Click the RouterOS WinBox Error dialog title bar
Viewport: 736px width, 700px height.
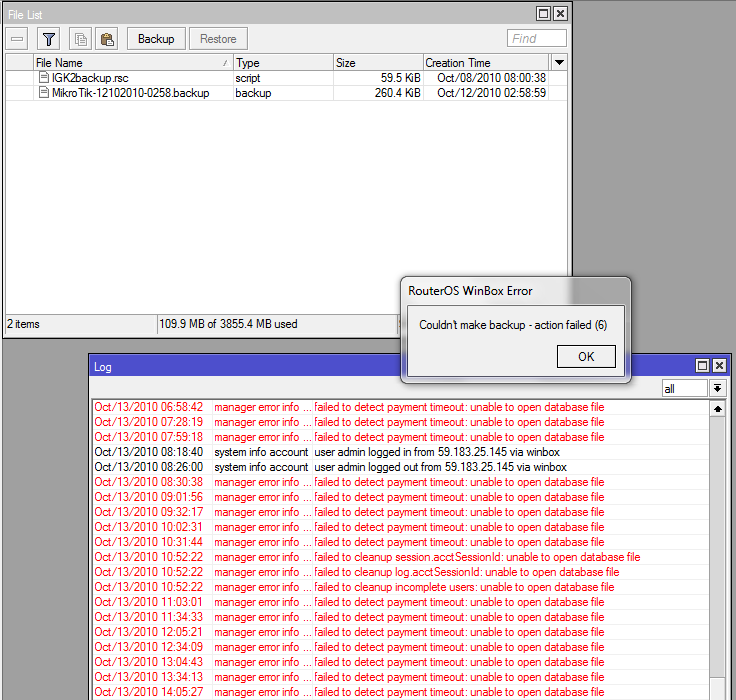[x=515, y=291]
